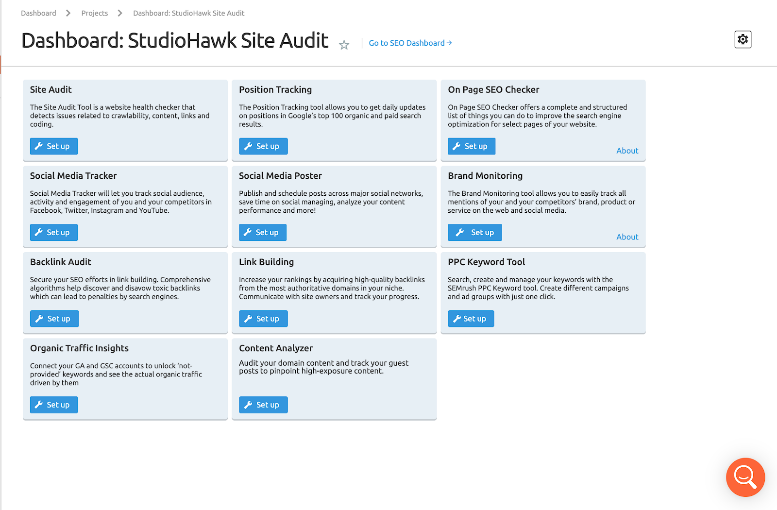Open About link in Brand Monitoring card
Screen dimensions: 777x510
click(627, 237)
